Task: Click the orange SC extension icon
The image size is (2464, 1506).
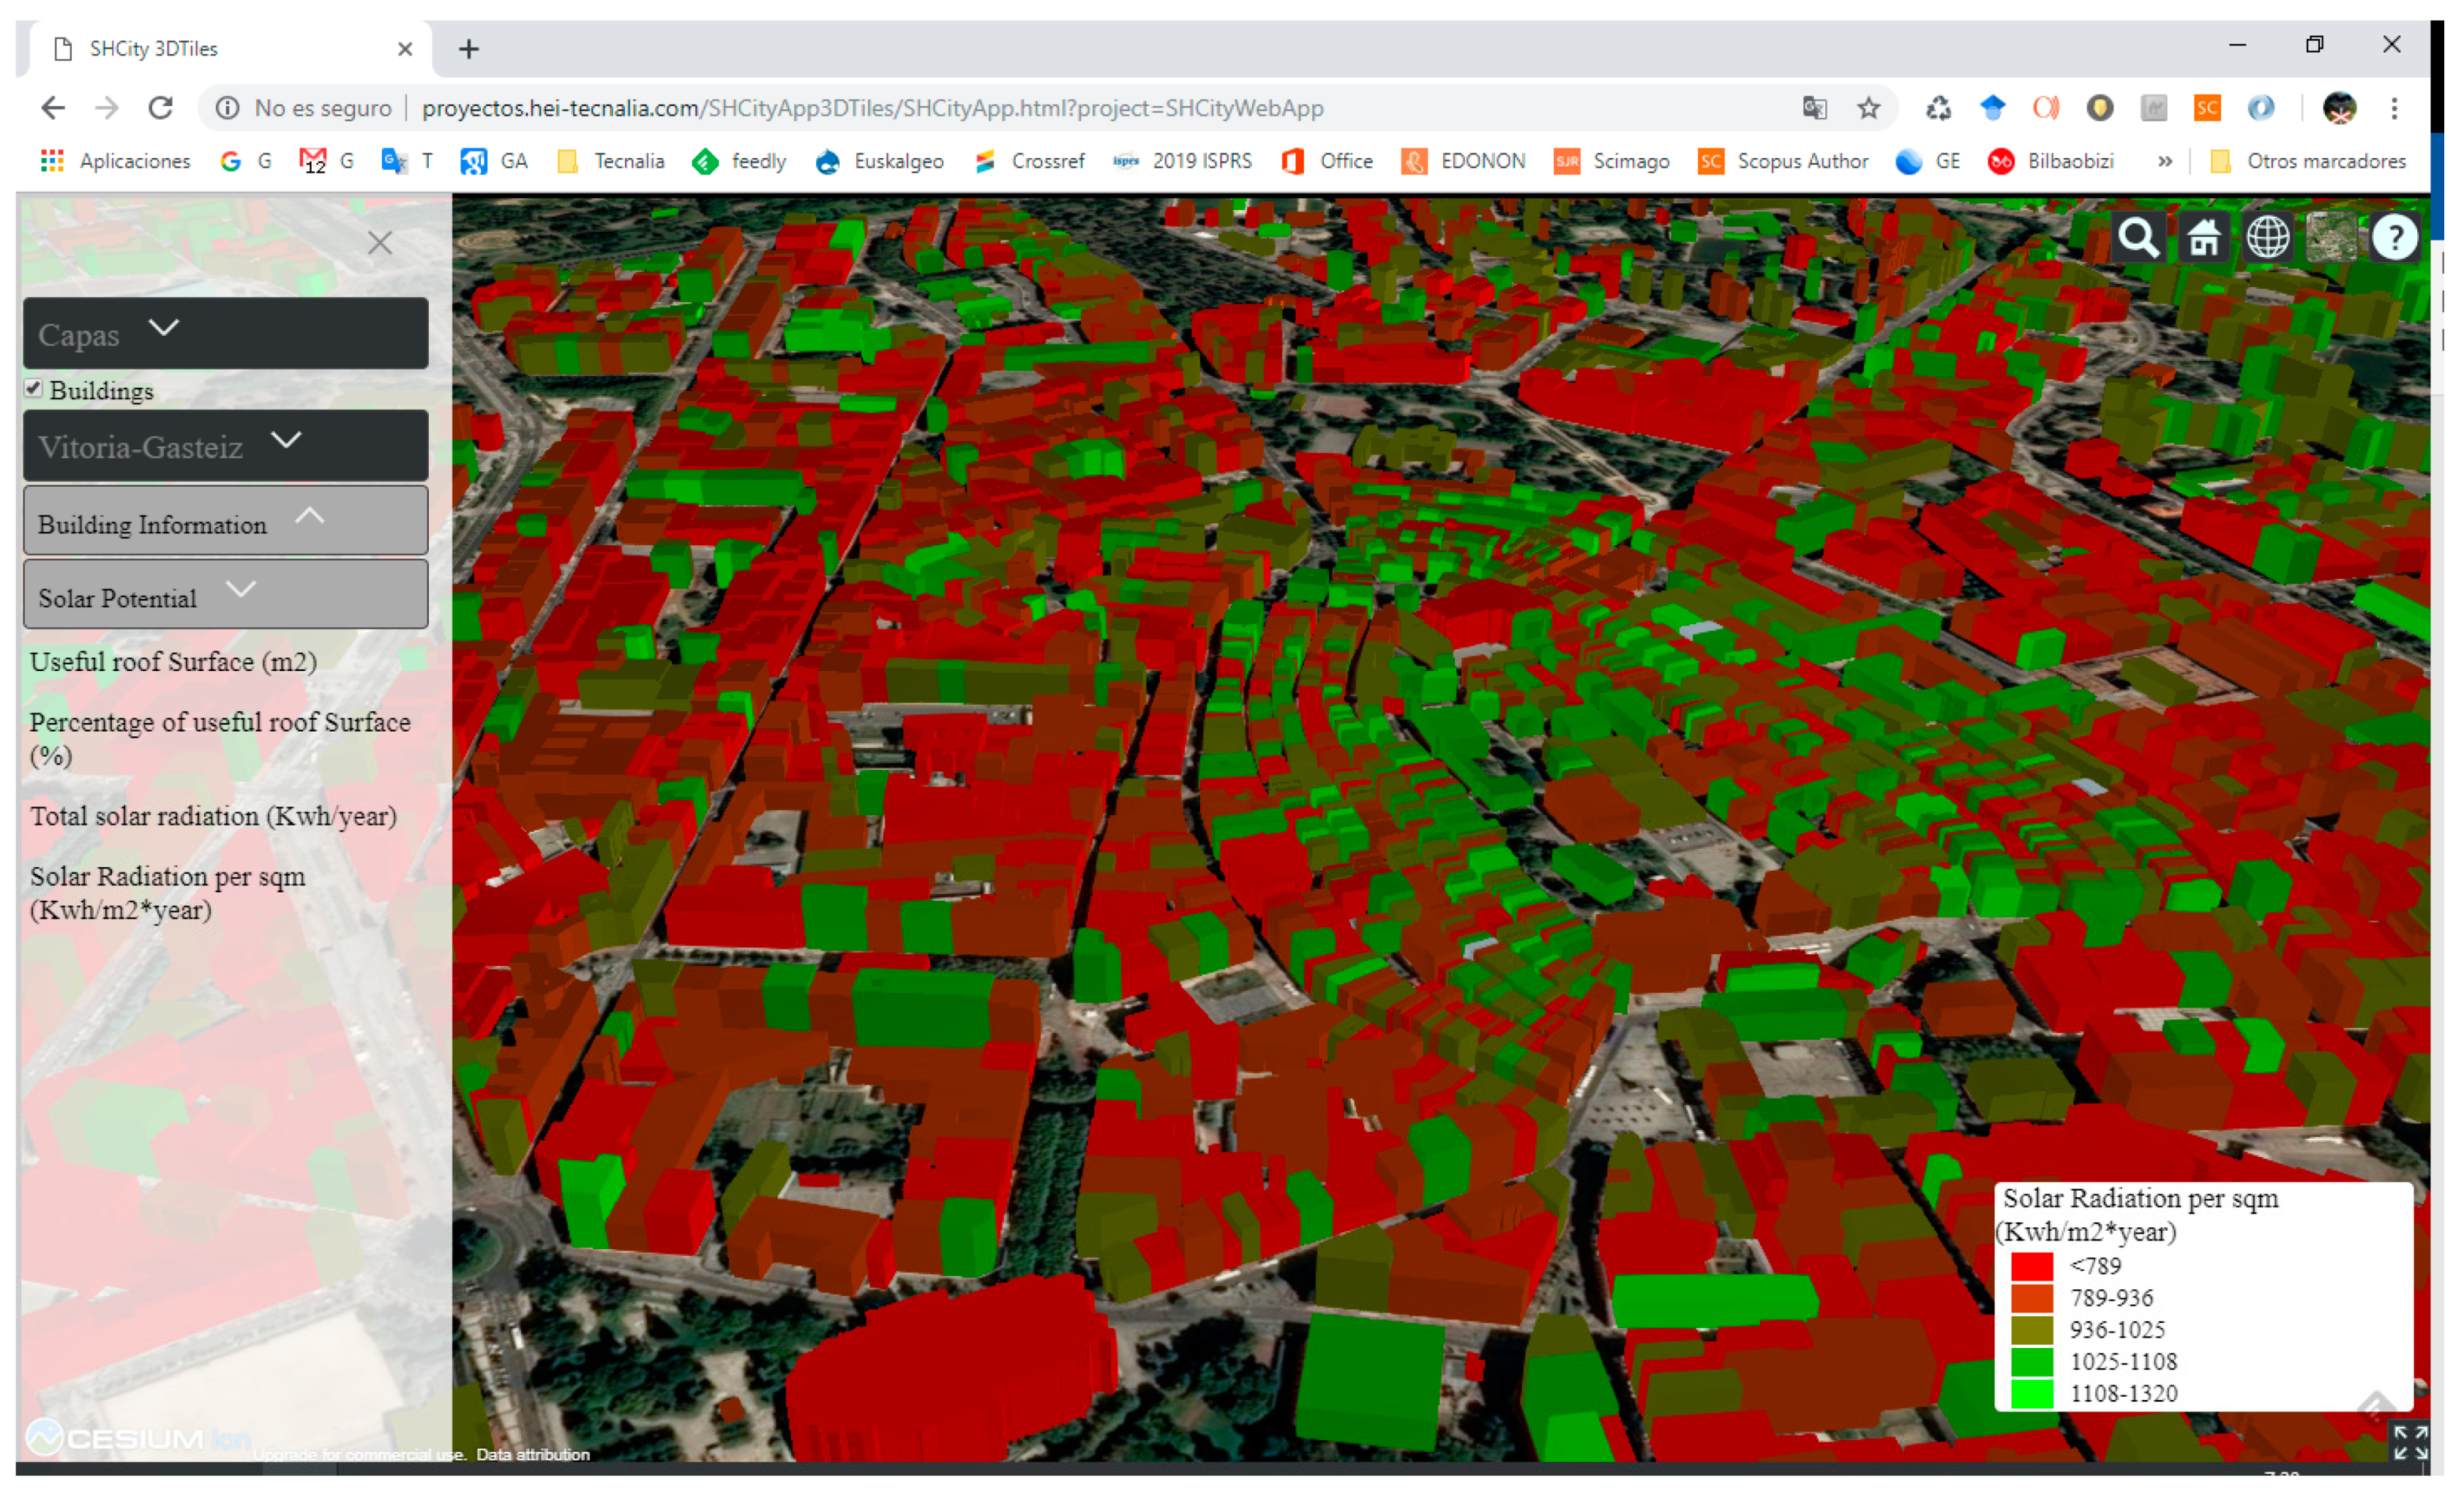Action: [x=2207, y=108]
